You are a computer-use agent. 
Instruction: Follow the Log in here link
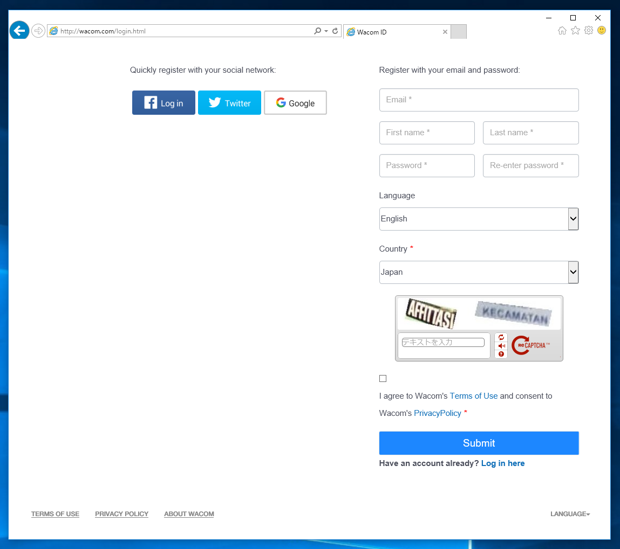pyautogui.click(x=503, y=463)
